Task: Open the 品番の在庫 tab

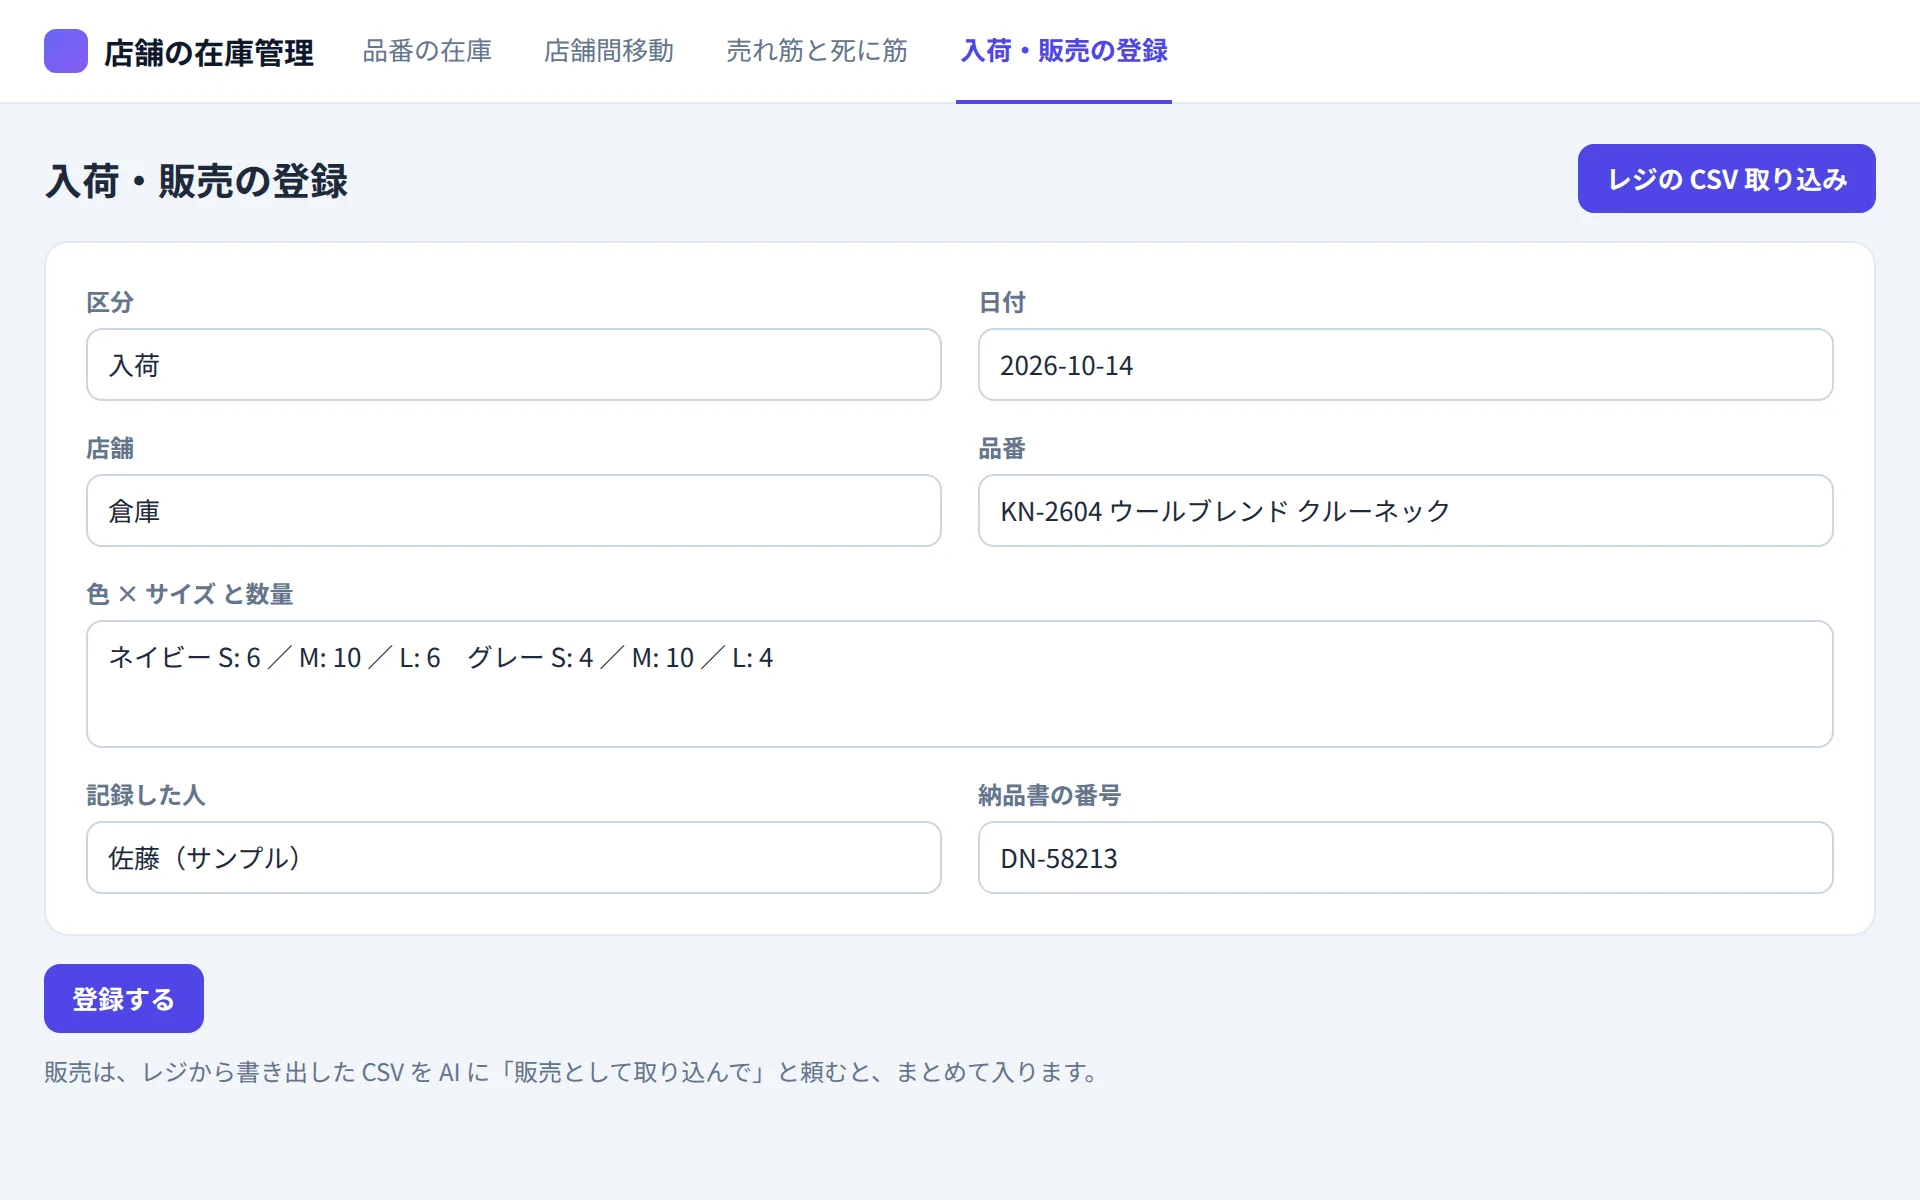Action: pos(427,51)
